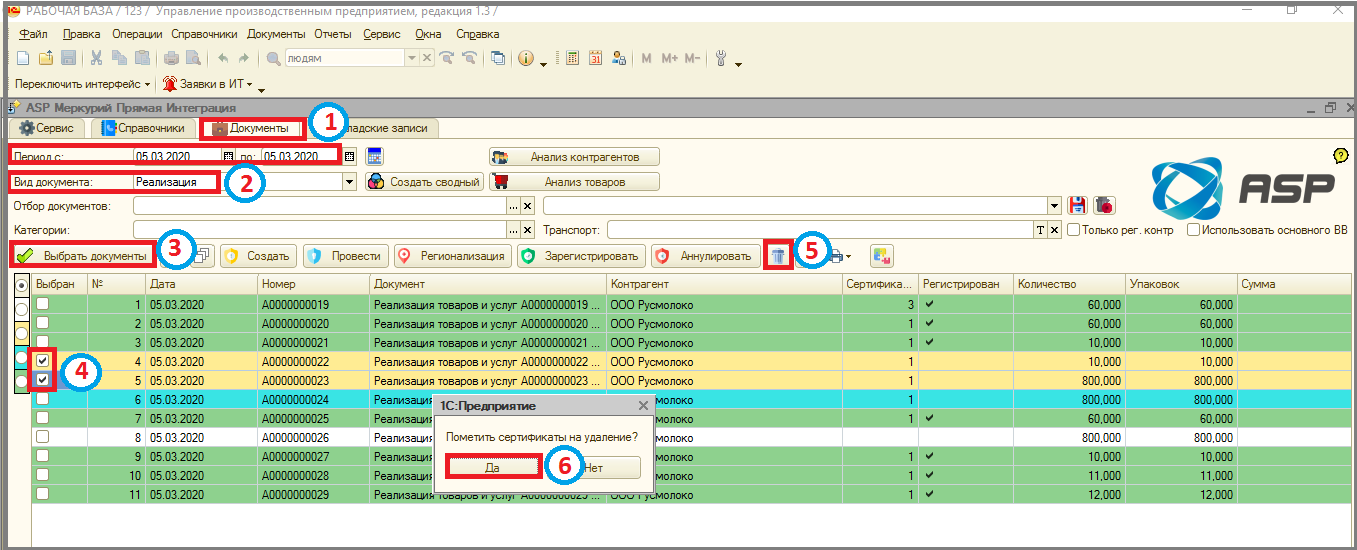Click the windows list icon in toolbar
Image resolution: width=1357 pixels, height=550 pixels.
tap(498, 58)
